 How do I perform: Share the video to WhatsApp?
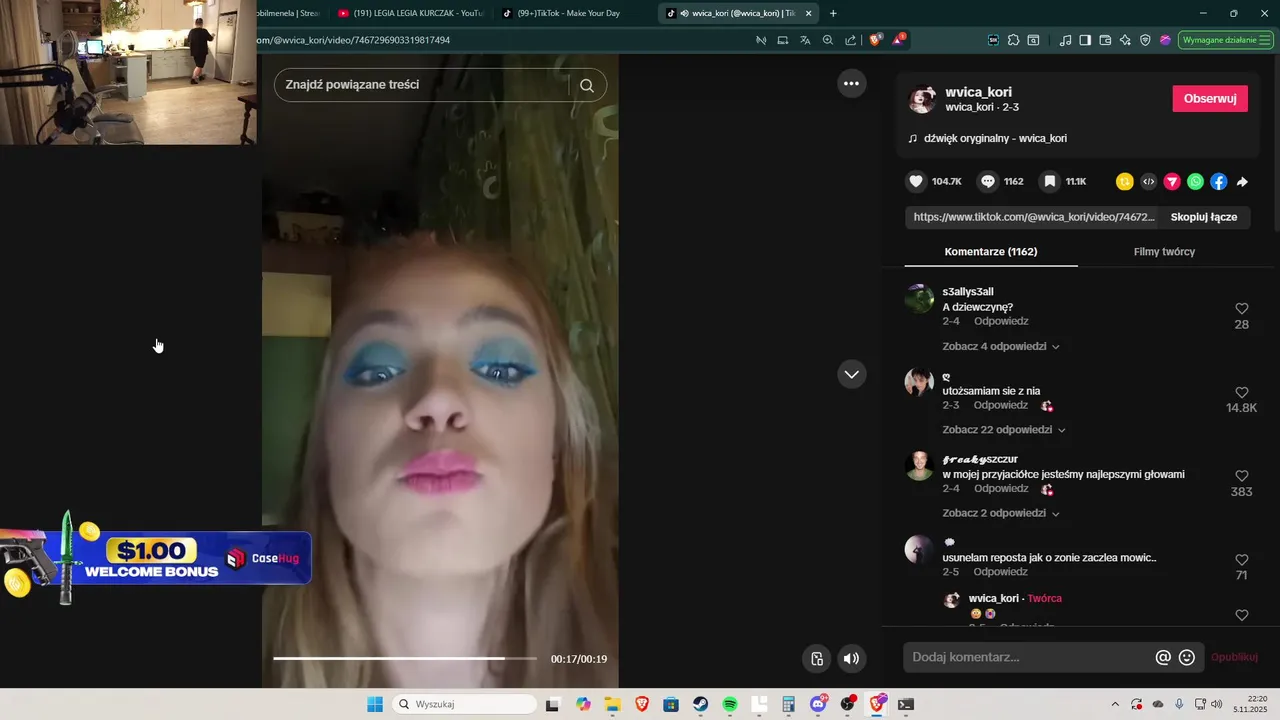click(x=1195, y=181)
